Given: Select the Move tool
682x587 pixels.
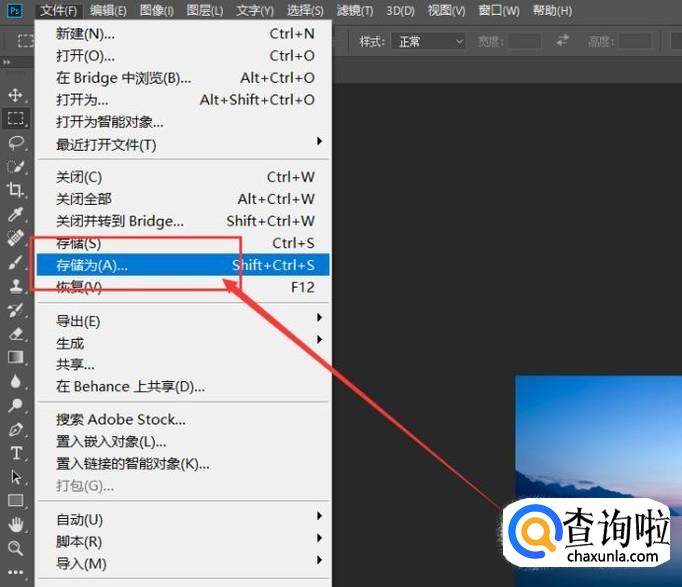Looking at the screenshot, I should [15, 95].
